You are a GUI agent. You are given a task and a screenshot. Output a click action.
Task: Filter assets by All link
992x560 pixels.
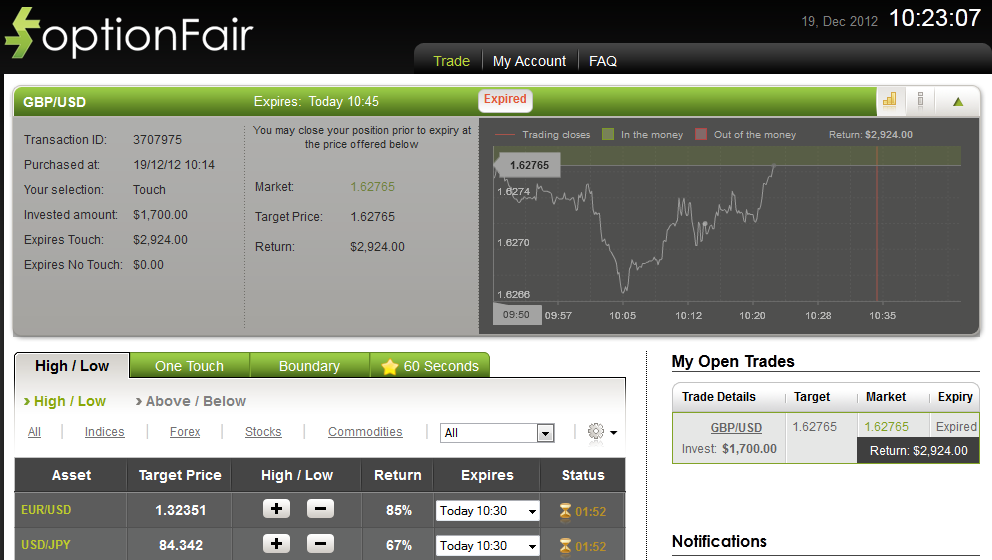34,432
